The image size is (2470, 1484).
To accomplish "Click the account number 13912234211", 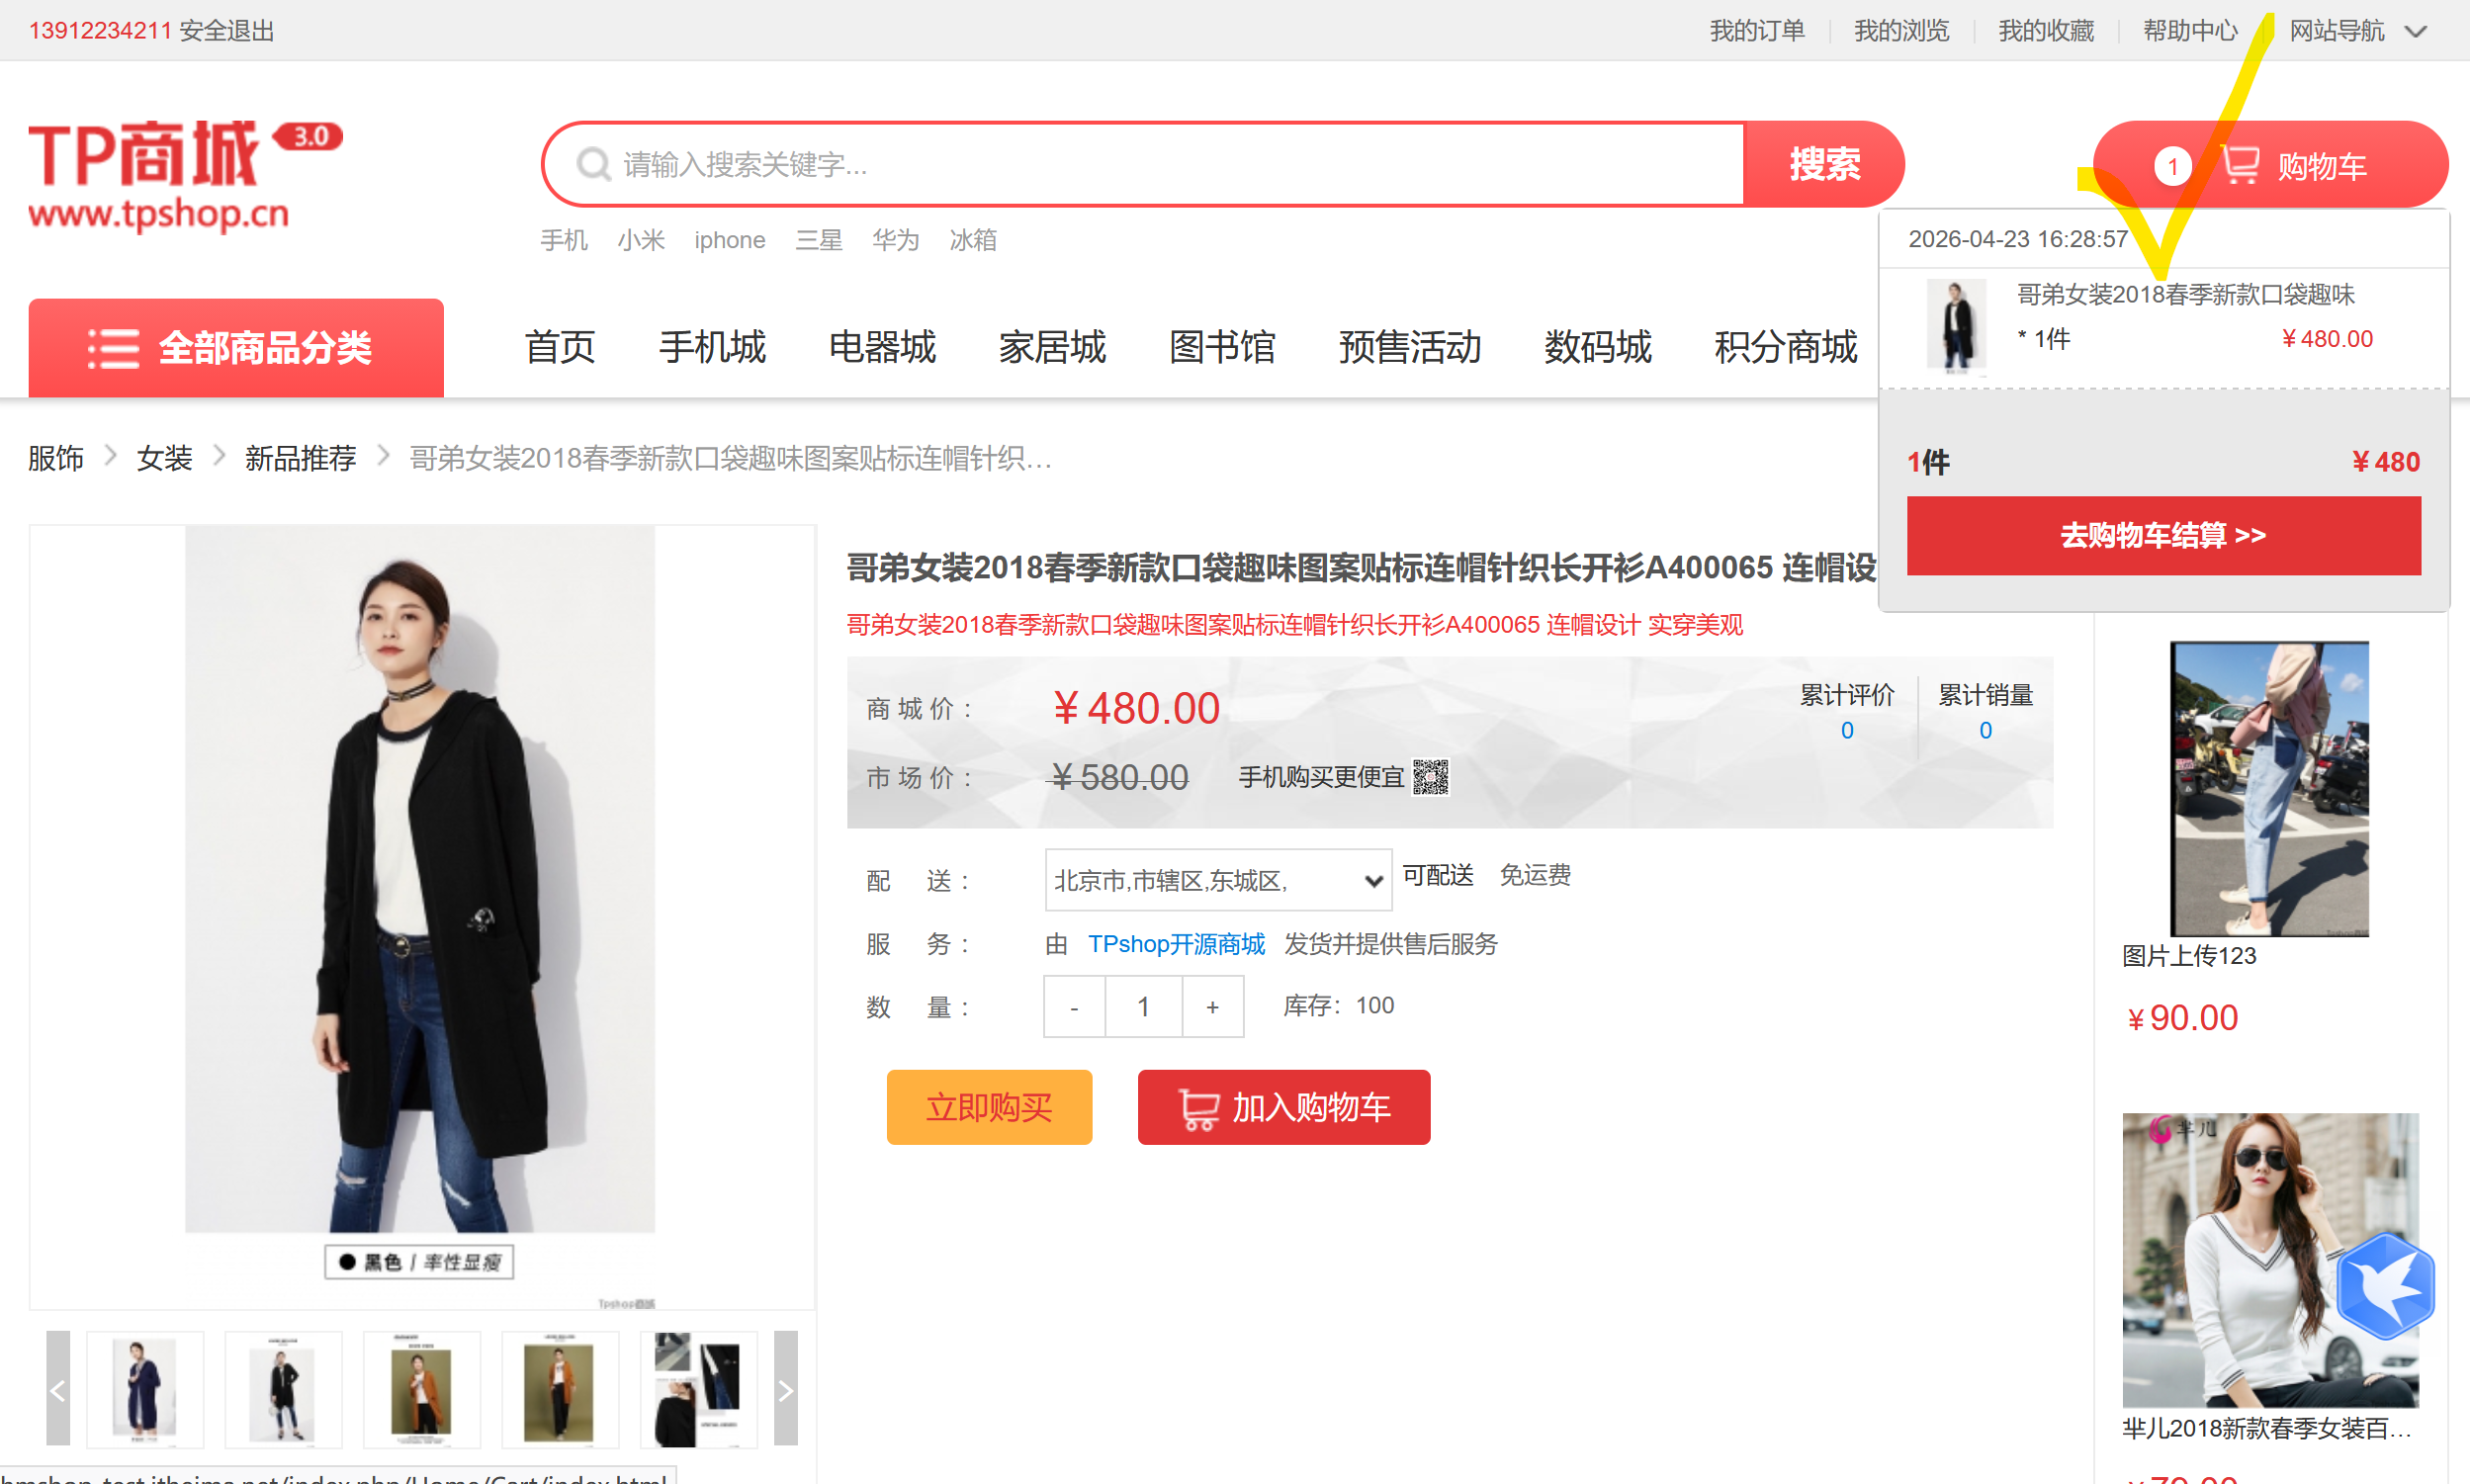I will [100, 31].
